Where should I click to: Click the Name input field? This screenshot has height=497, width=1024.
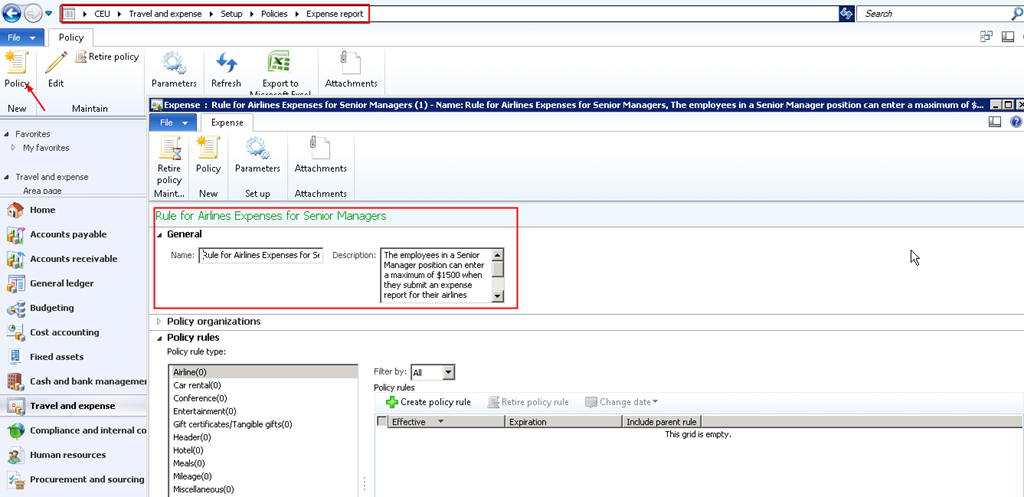[x=260, y=255]
